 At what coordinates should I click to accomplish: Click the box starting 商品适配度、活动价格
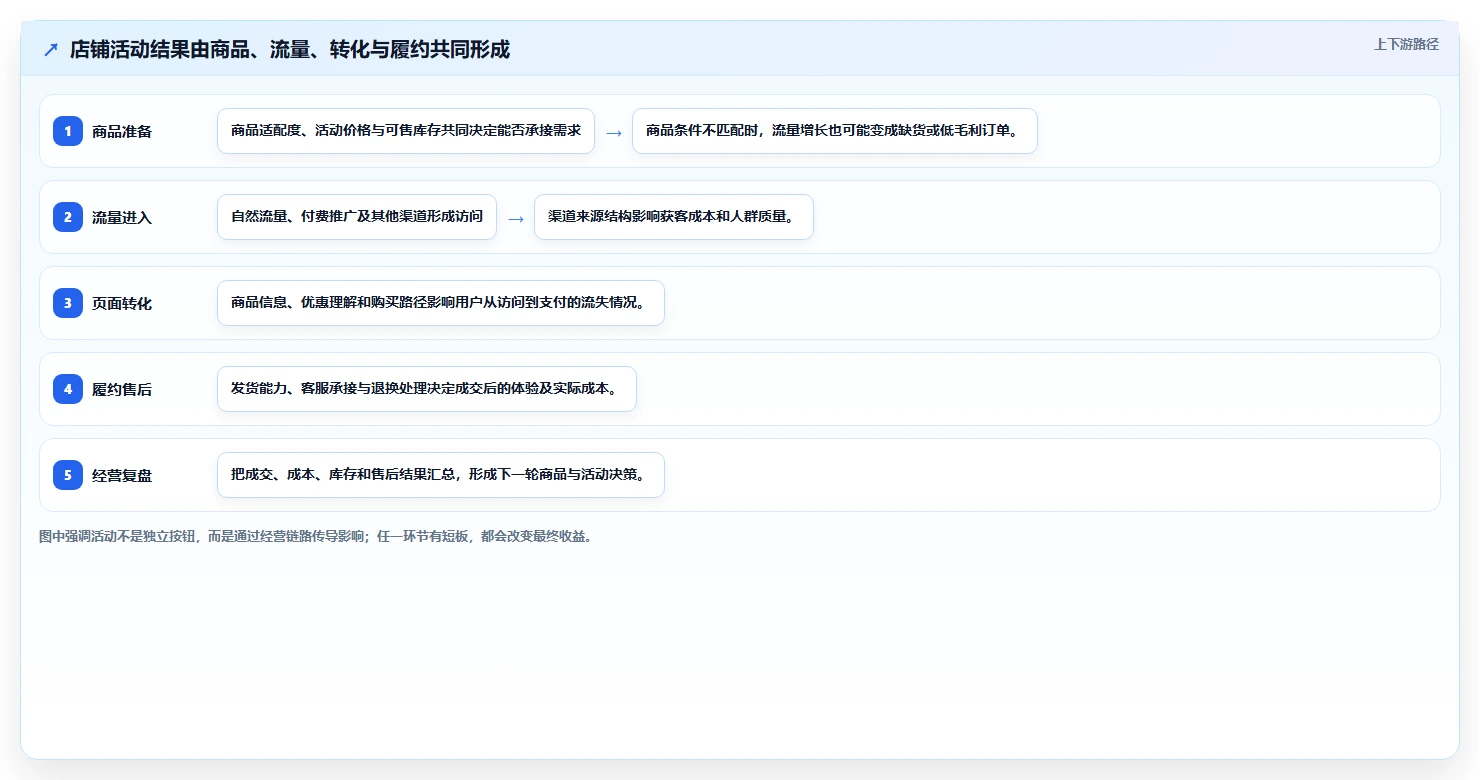point(406,131)
